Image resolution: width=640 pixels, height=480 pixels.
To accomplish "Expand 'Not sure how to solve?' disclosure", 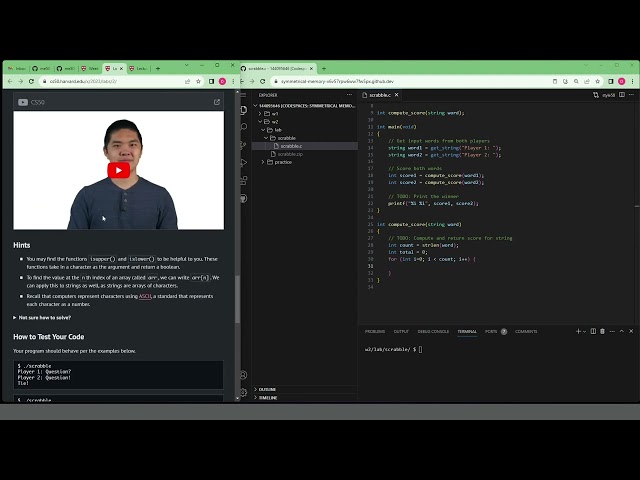I will (x=42, y=318).
